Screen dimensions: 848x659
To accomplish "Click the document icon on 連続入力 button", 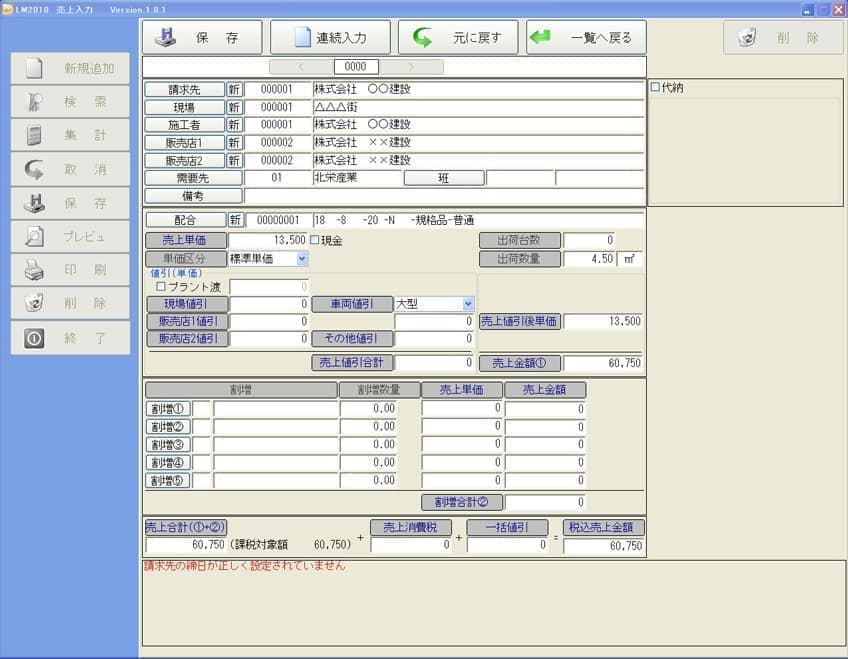I will (x=302, y=38).
